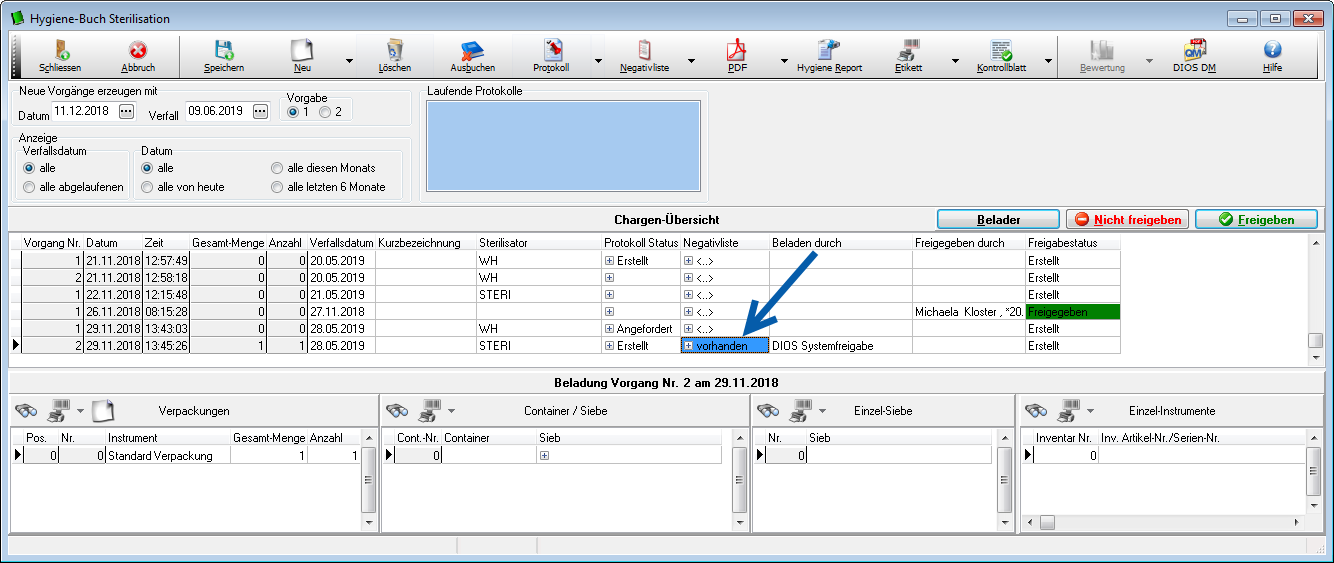The width and height of the screenshot is (1334, 563).
Task: Sort by Verfallsdatum column header
Action: pos(341,243)
